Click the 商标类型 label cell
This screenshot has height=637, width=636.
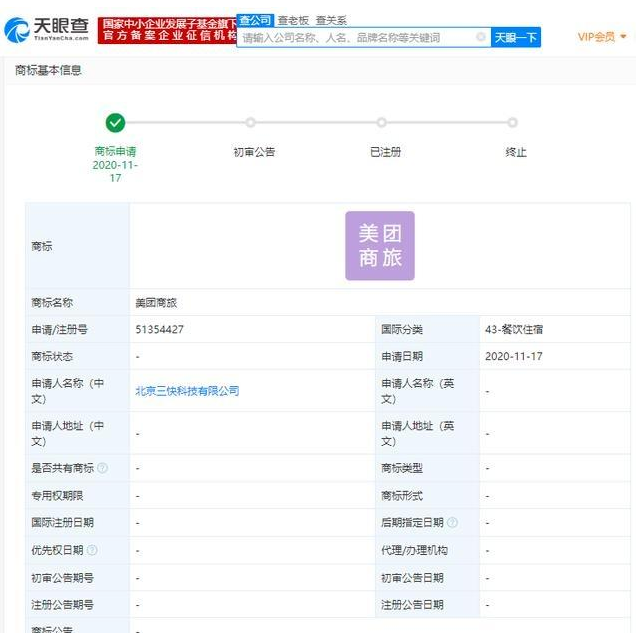coord(427,468)
